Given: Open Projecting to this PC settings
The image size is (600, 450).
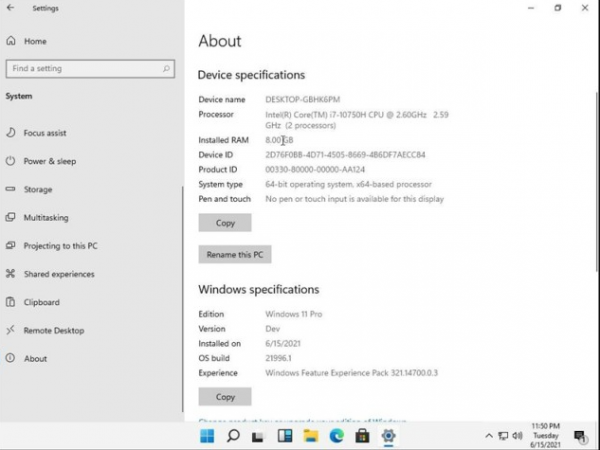Looking at the screenshot, I should (52, 246).
